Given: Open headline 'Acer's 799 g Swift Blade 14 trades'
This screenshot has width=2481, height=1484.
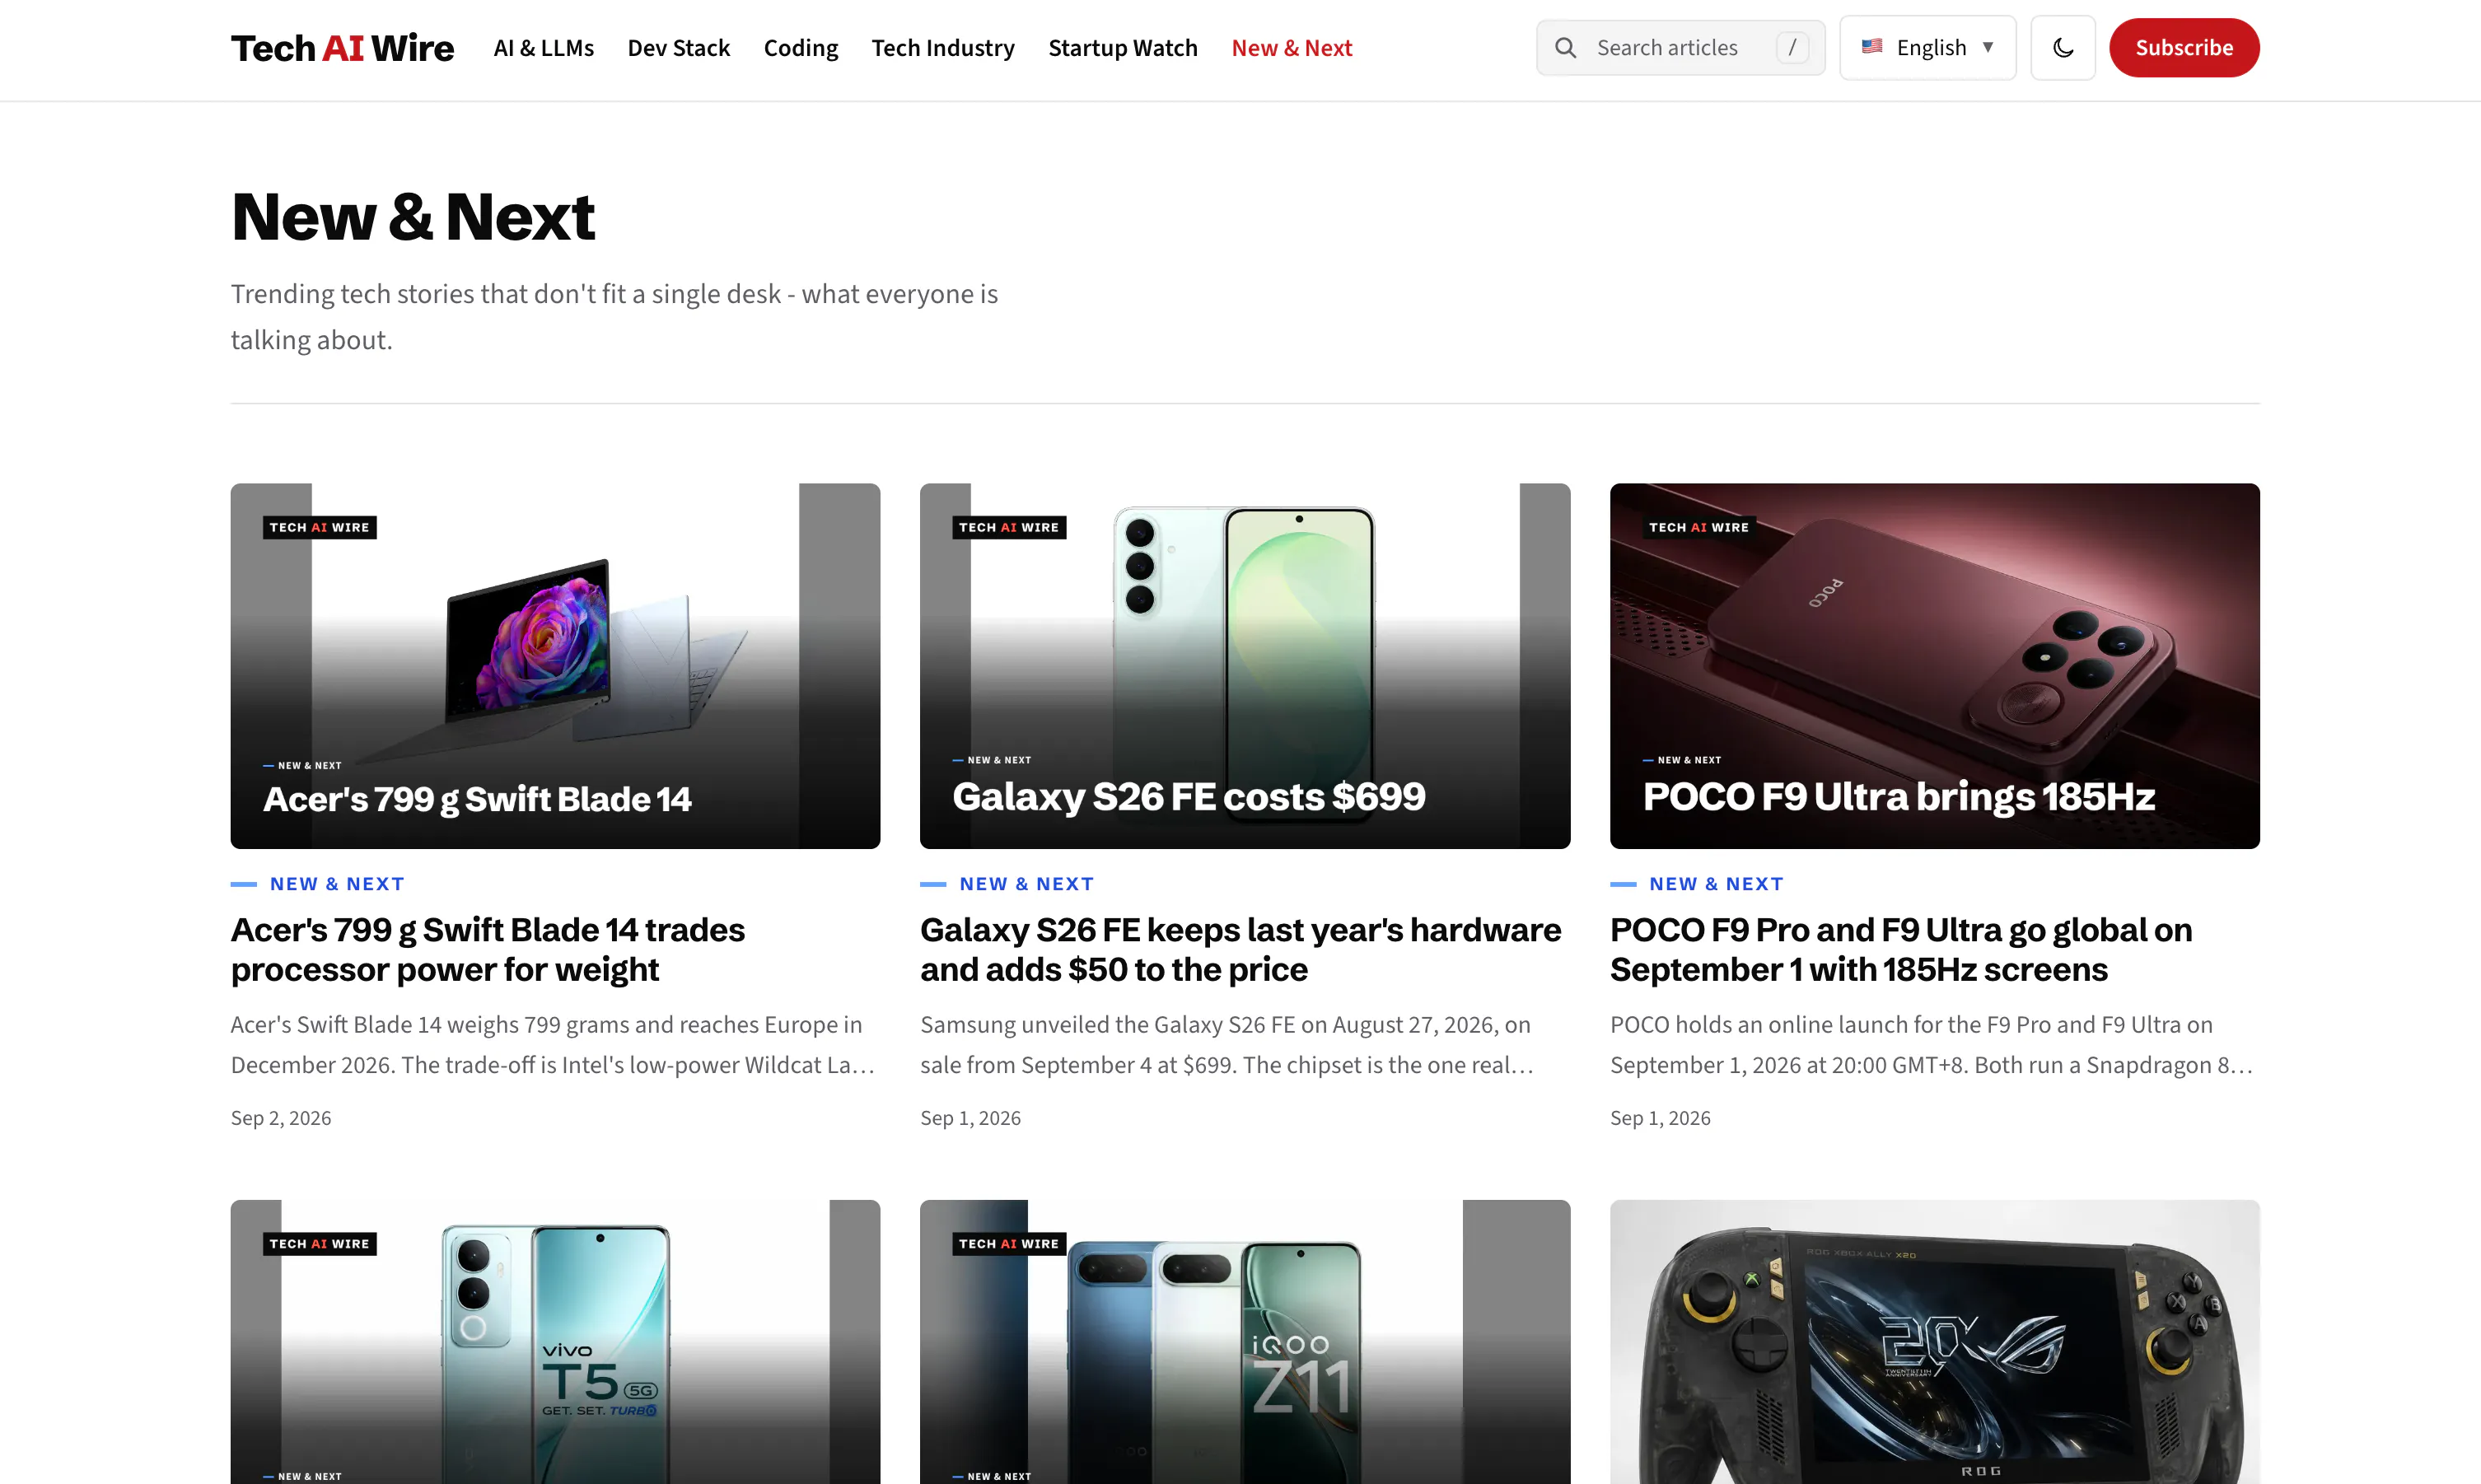Looking at the screenshot, I should 488,950.
